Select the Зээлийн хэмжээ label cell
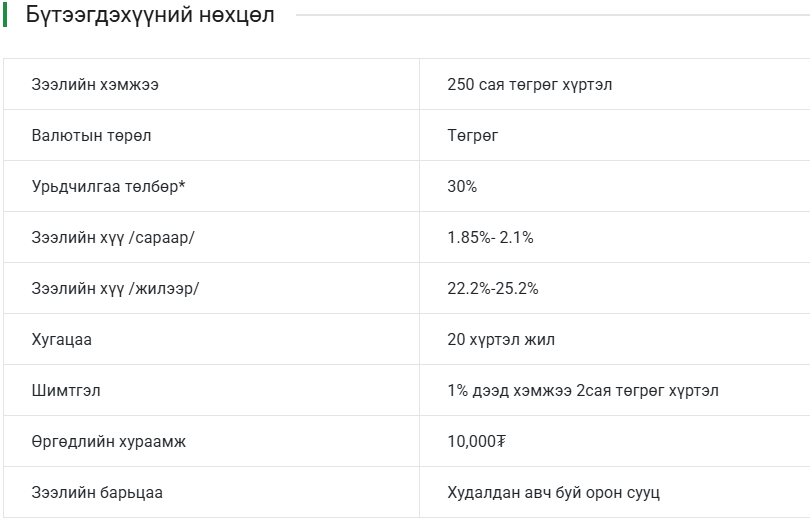The width and height of the screenshot is (810, 518). point(95,84)
